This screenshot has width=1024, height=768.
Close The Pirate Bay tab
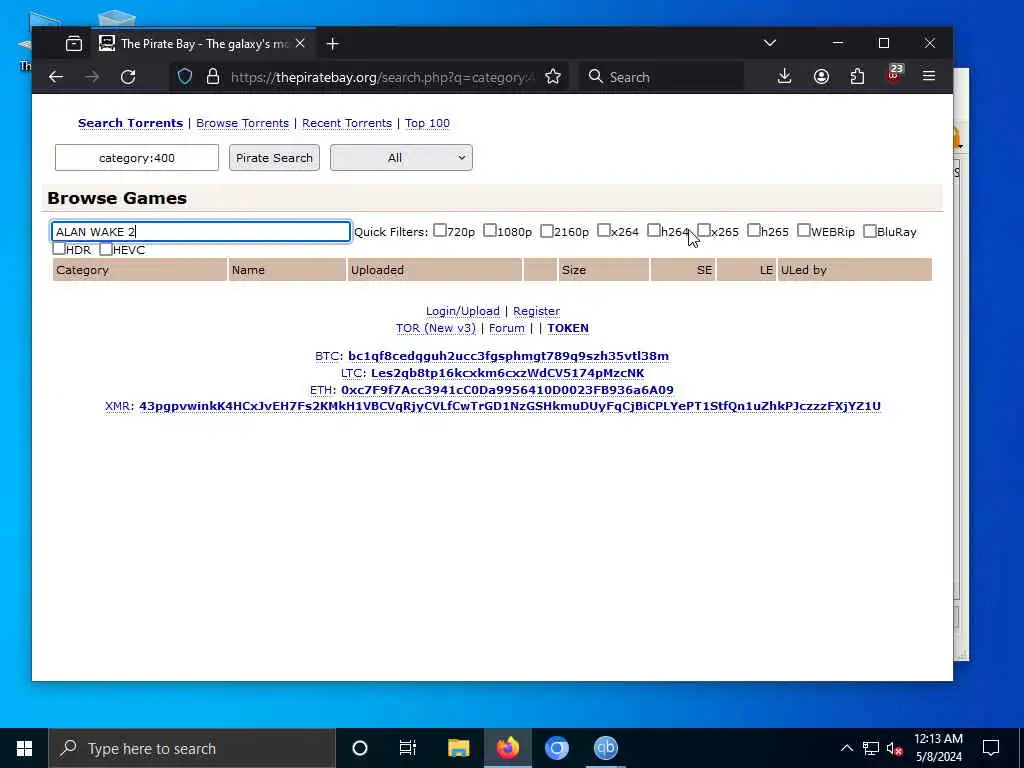coord(300,44)
